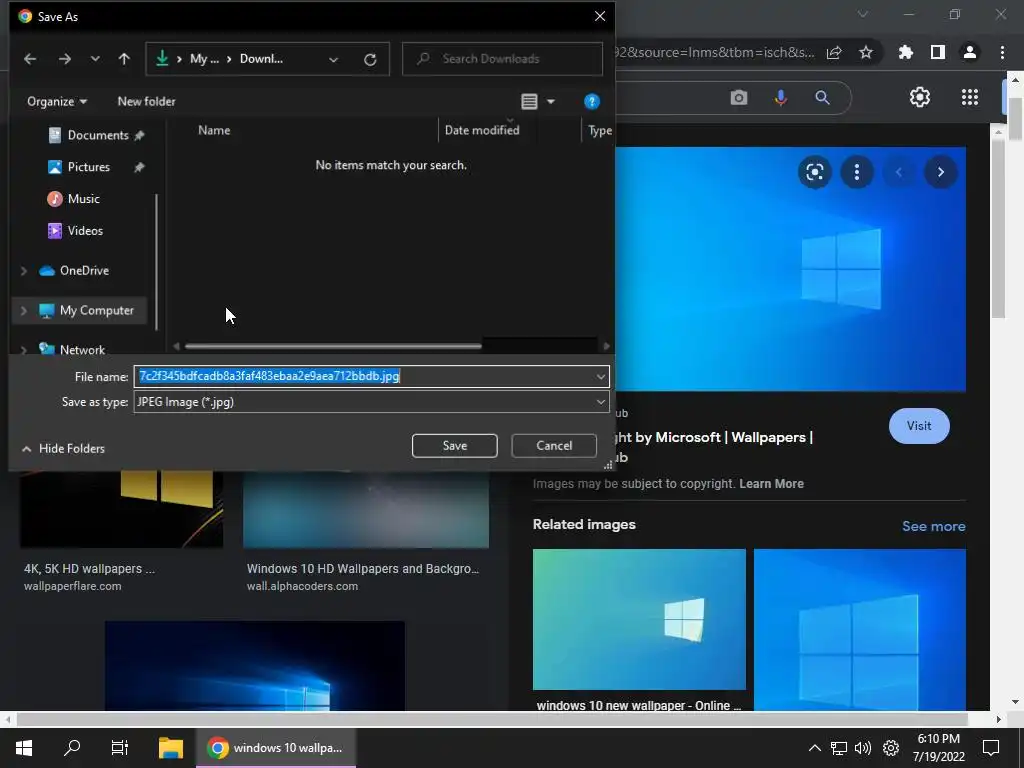The height and width of the screenshot is (768, 1024).
Task: Expand the address path dropdown
Action: tap(334, 59)
